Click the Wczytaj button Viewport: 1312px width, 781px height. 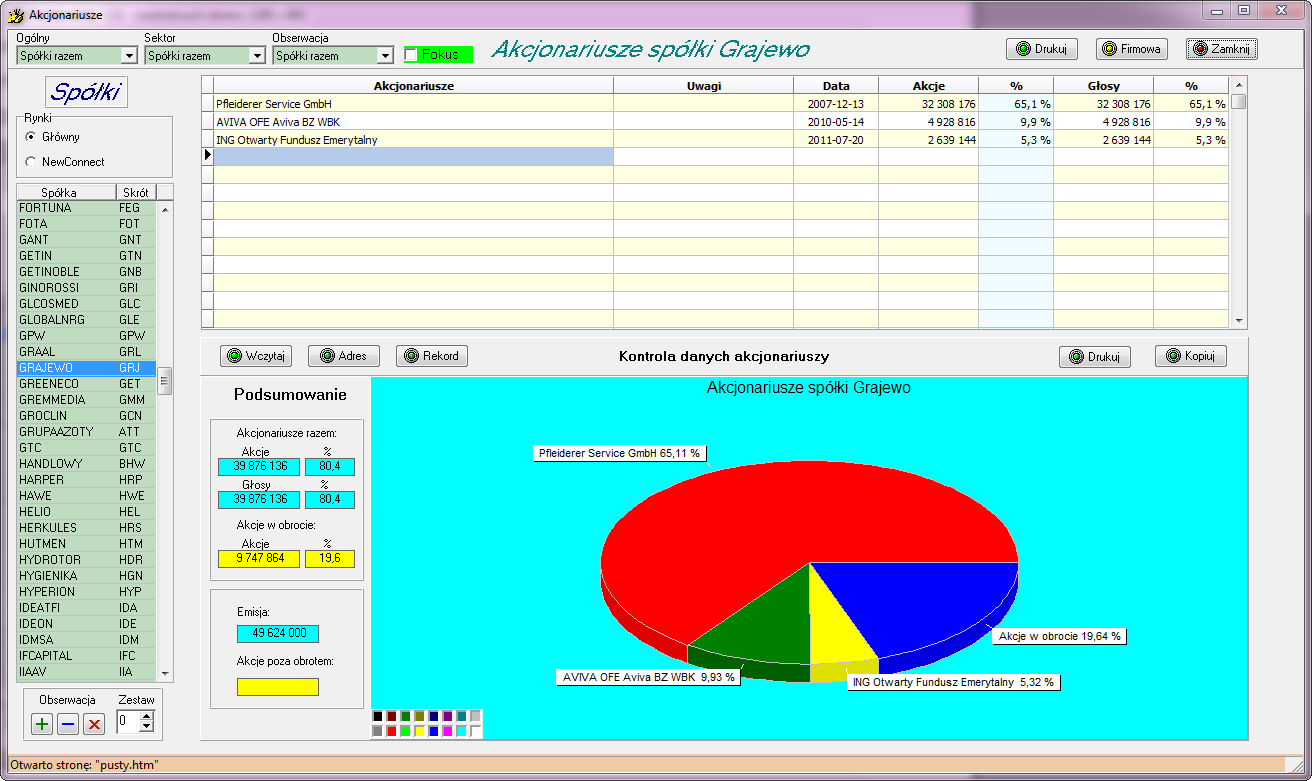click(x=255, y=356)
